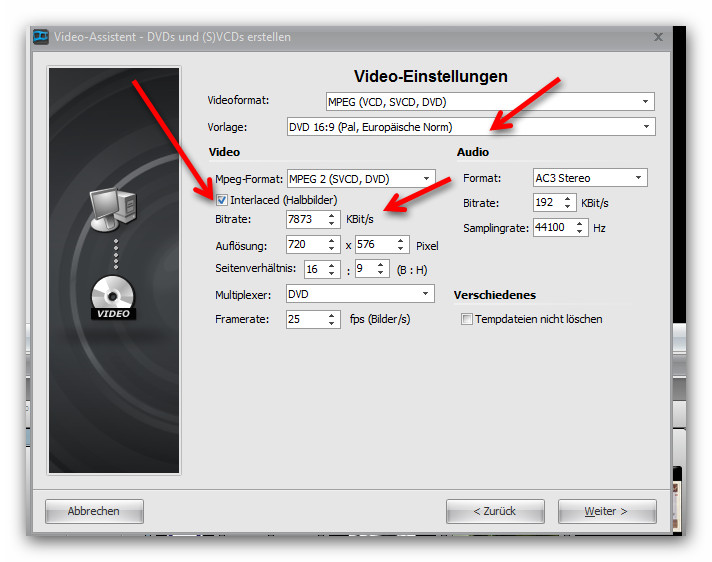Increase video Bitrate with up arrow
This screenshot has height=562, width=712.
click(331, 215)
